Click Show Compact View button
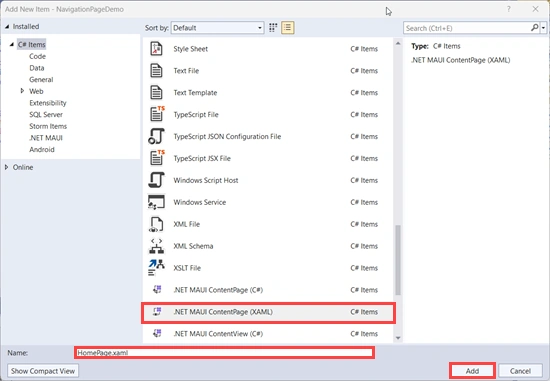The image size is (550, 381). tap(43, 371)
